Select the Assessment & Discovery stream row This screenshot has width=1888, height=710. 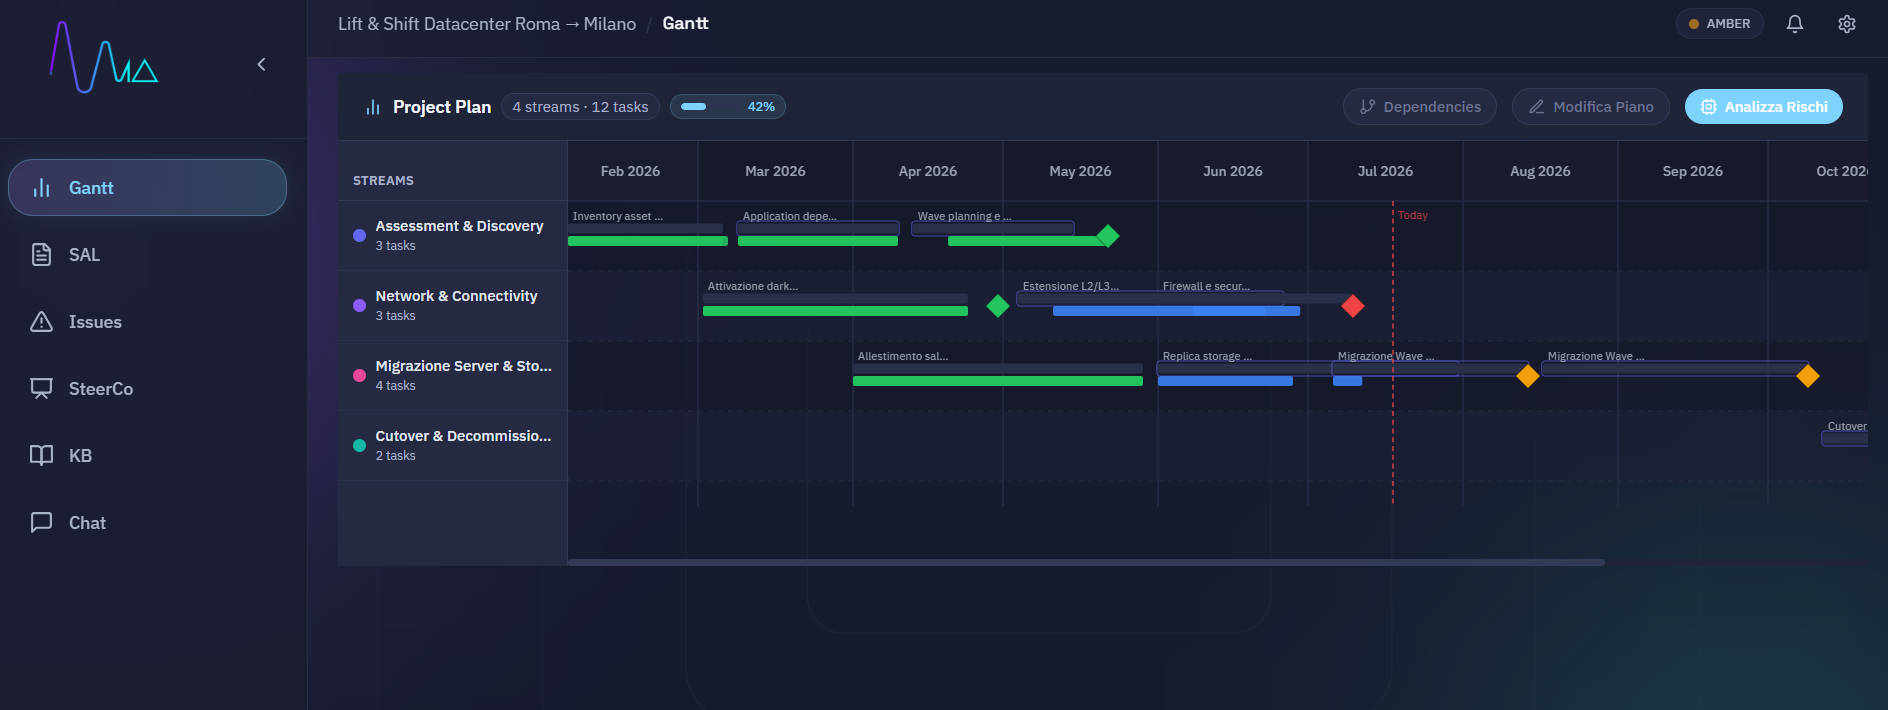[x=453, y=236]
